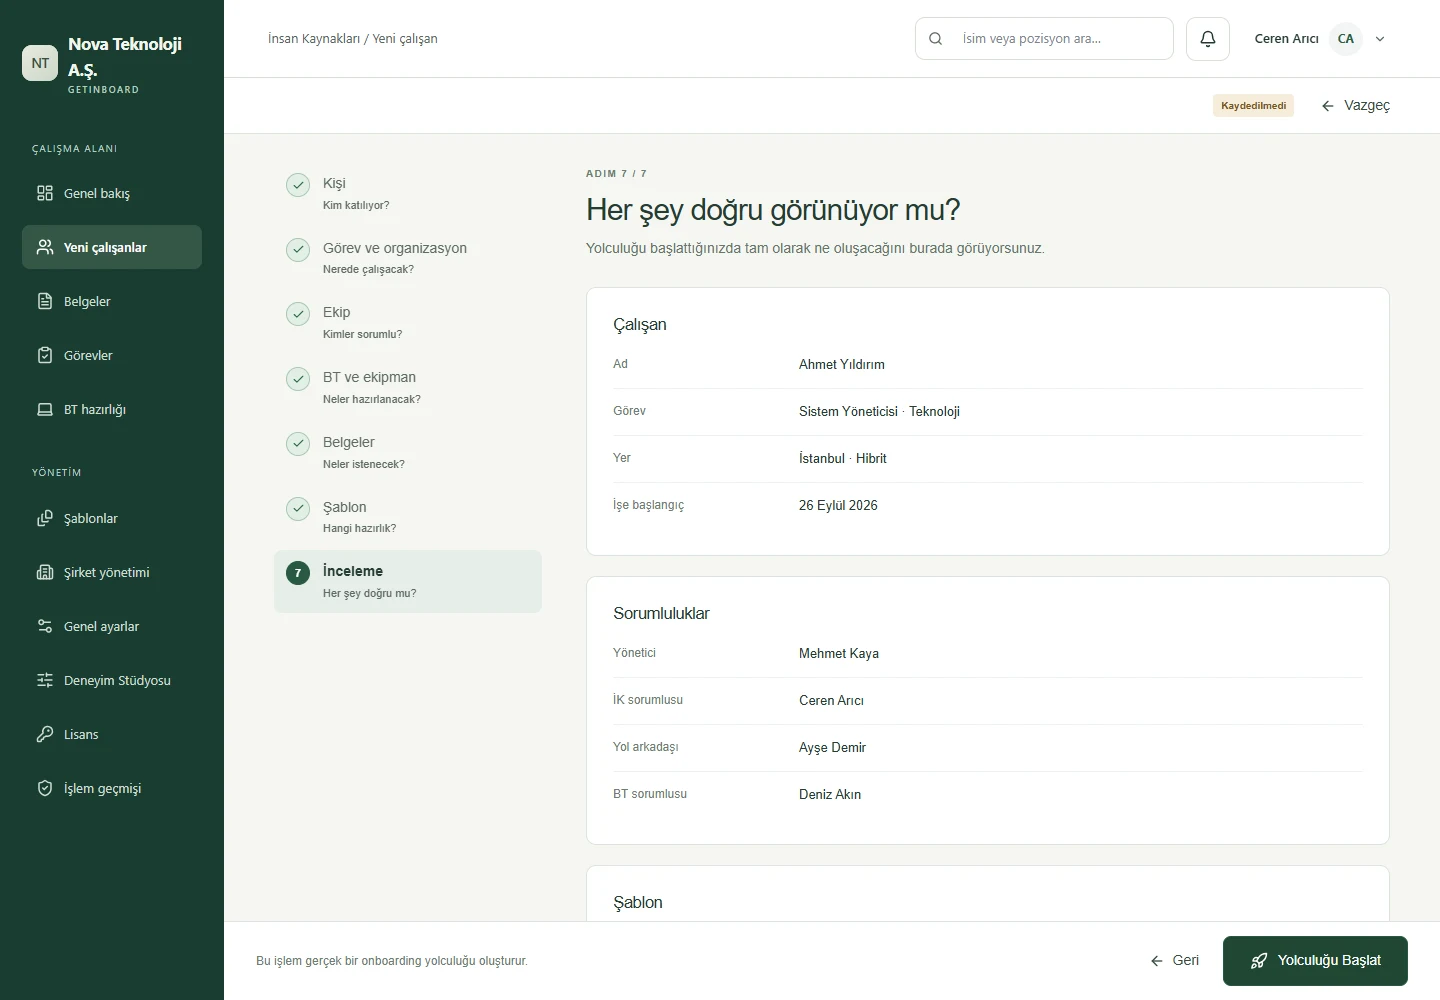The width and height of the screenshot is (1440, 1000).
Task: Click the CA user avatar
Action: click(1346, 39)
